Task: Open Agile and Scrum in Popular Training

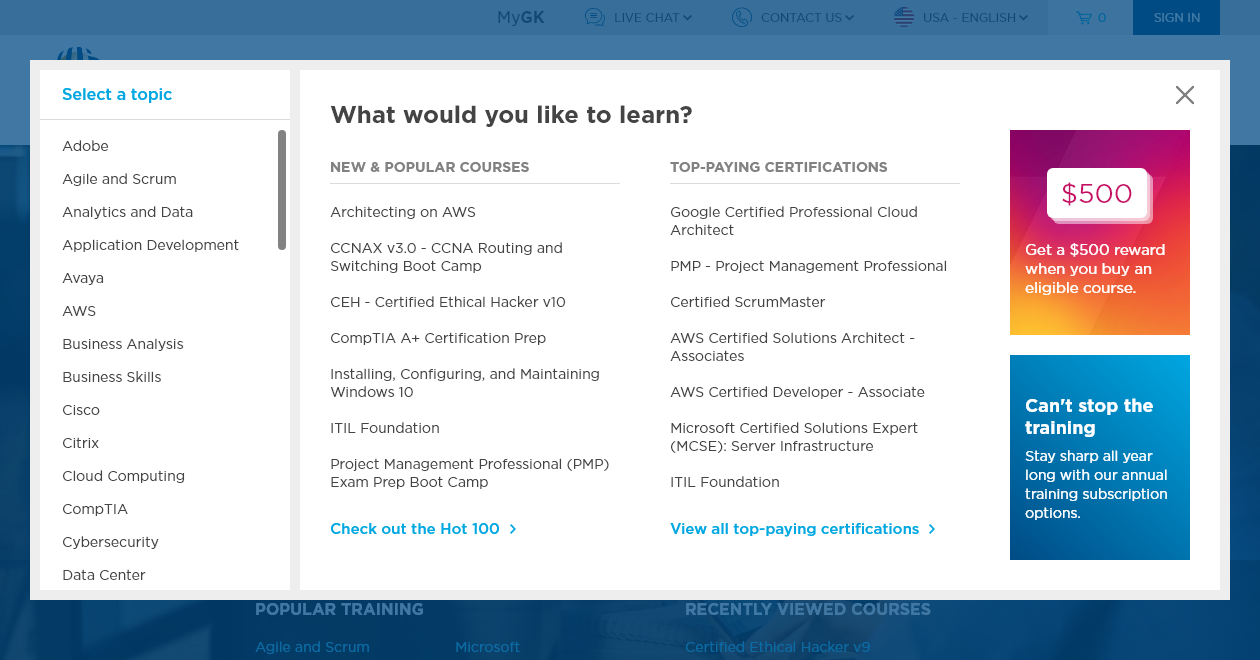Action: click(312, 647)
